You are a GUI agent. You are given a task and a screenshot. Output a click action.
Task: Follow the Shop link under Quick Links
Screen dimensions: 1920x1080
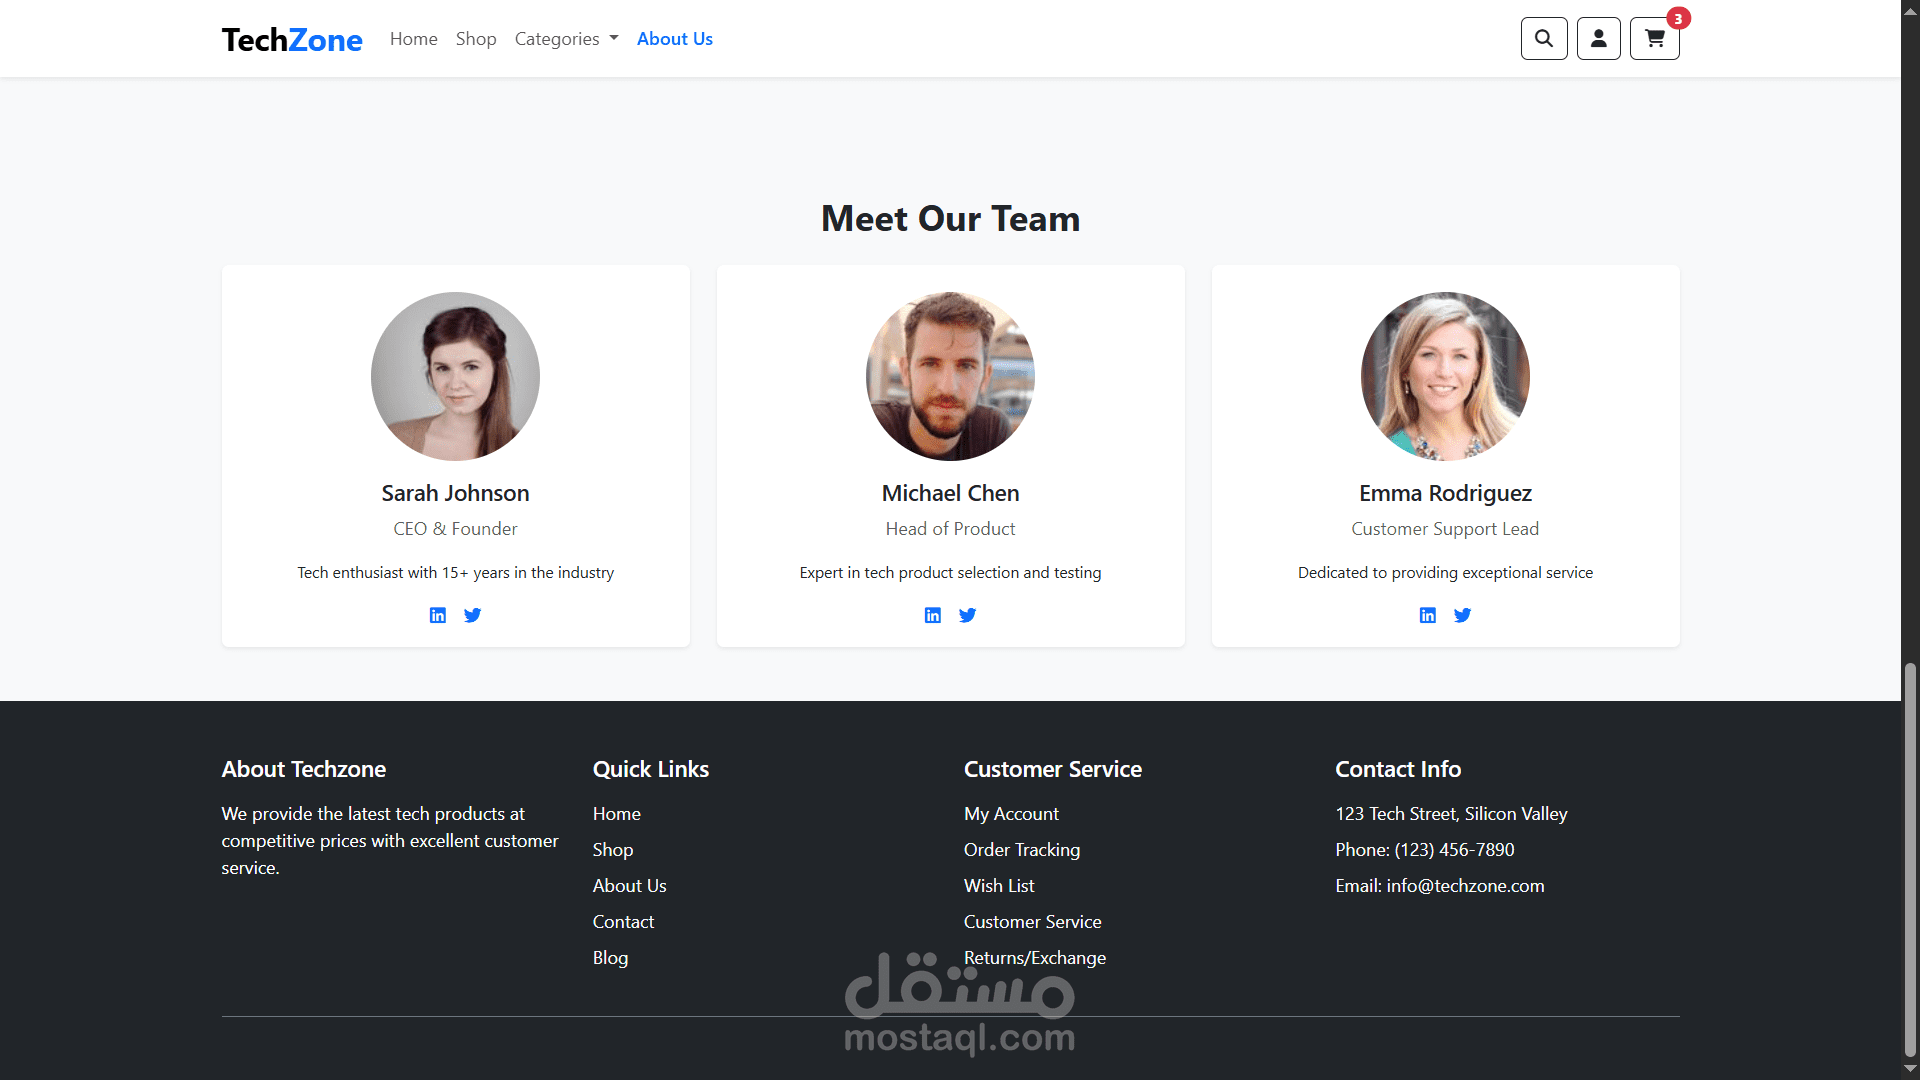[613, 850]
